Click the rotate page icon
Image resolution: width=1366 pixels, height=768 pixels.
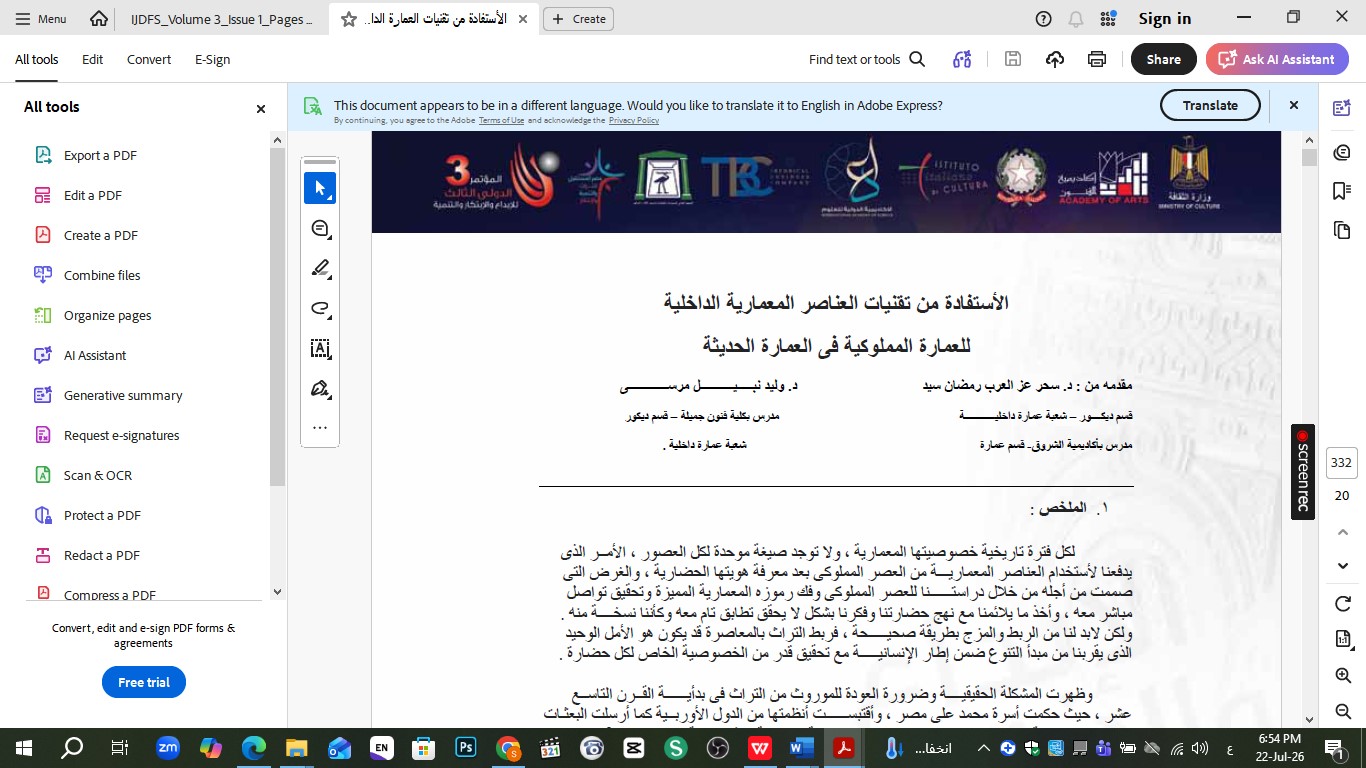click(x=1343, y=603)
